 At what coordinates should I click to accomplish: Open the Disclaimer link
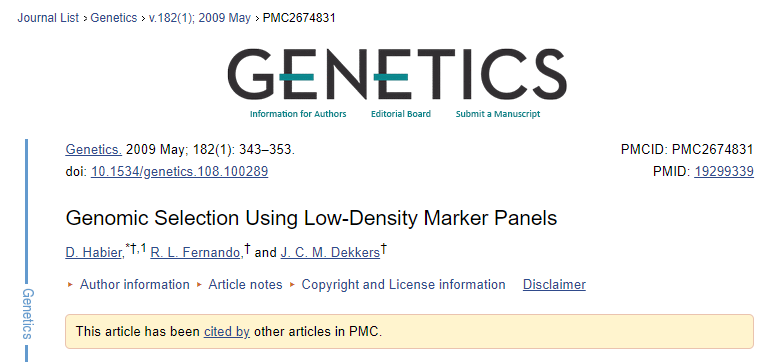[x=554, y=285]
